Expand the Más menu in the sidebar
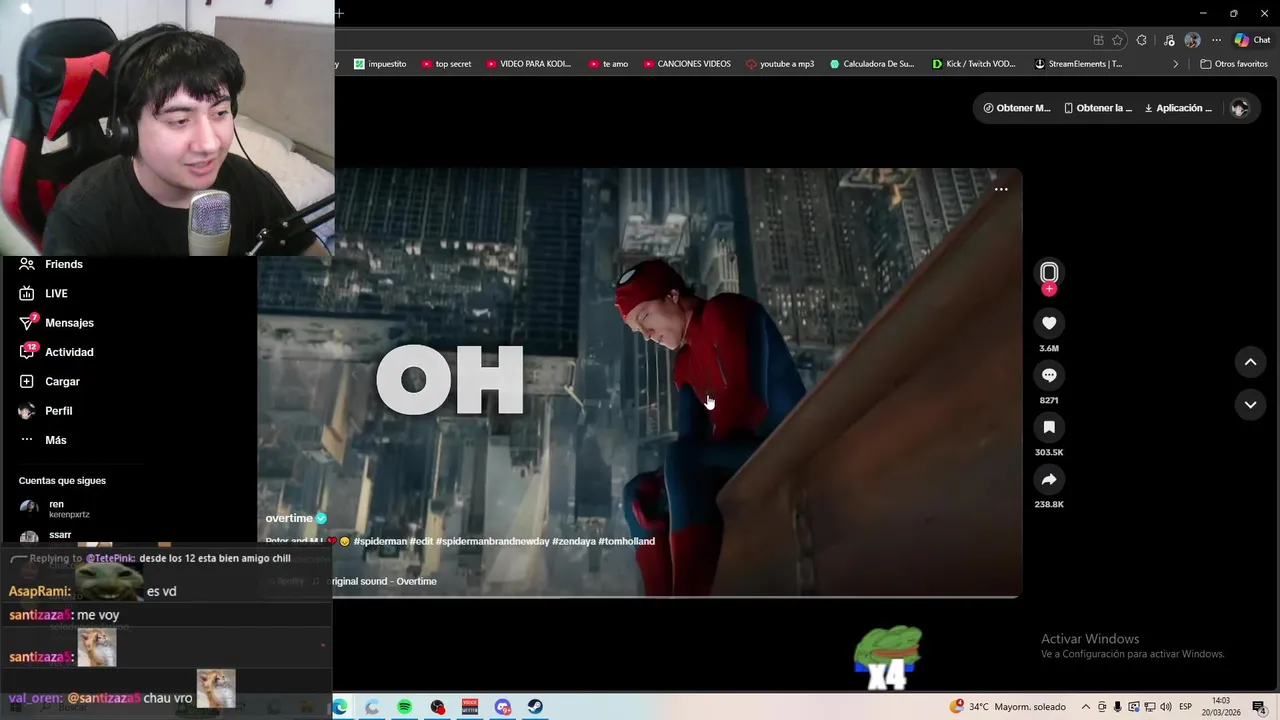 click(43, 440)
